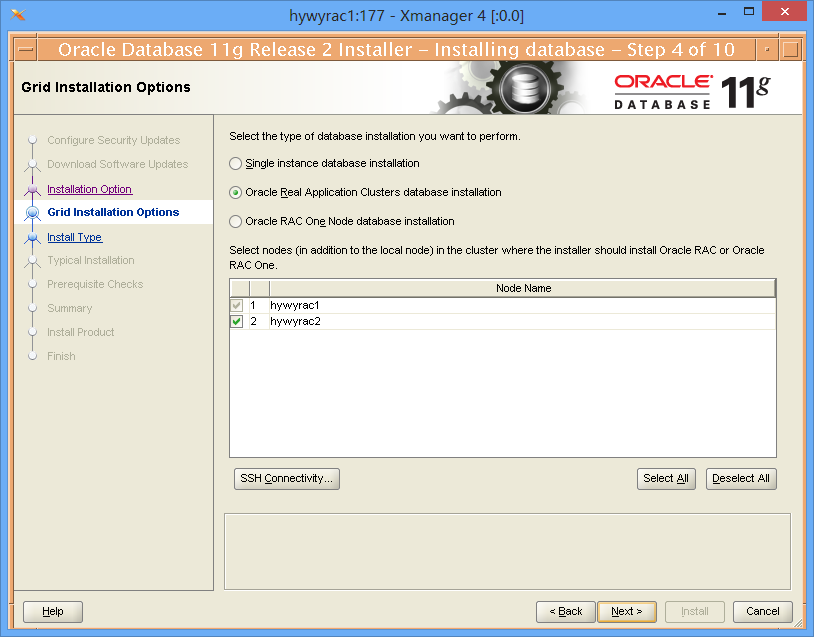Click Install Product step label
This screenshot has width=814, height=637.
80,332
